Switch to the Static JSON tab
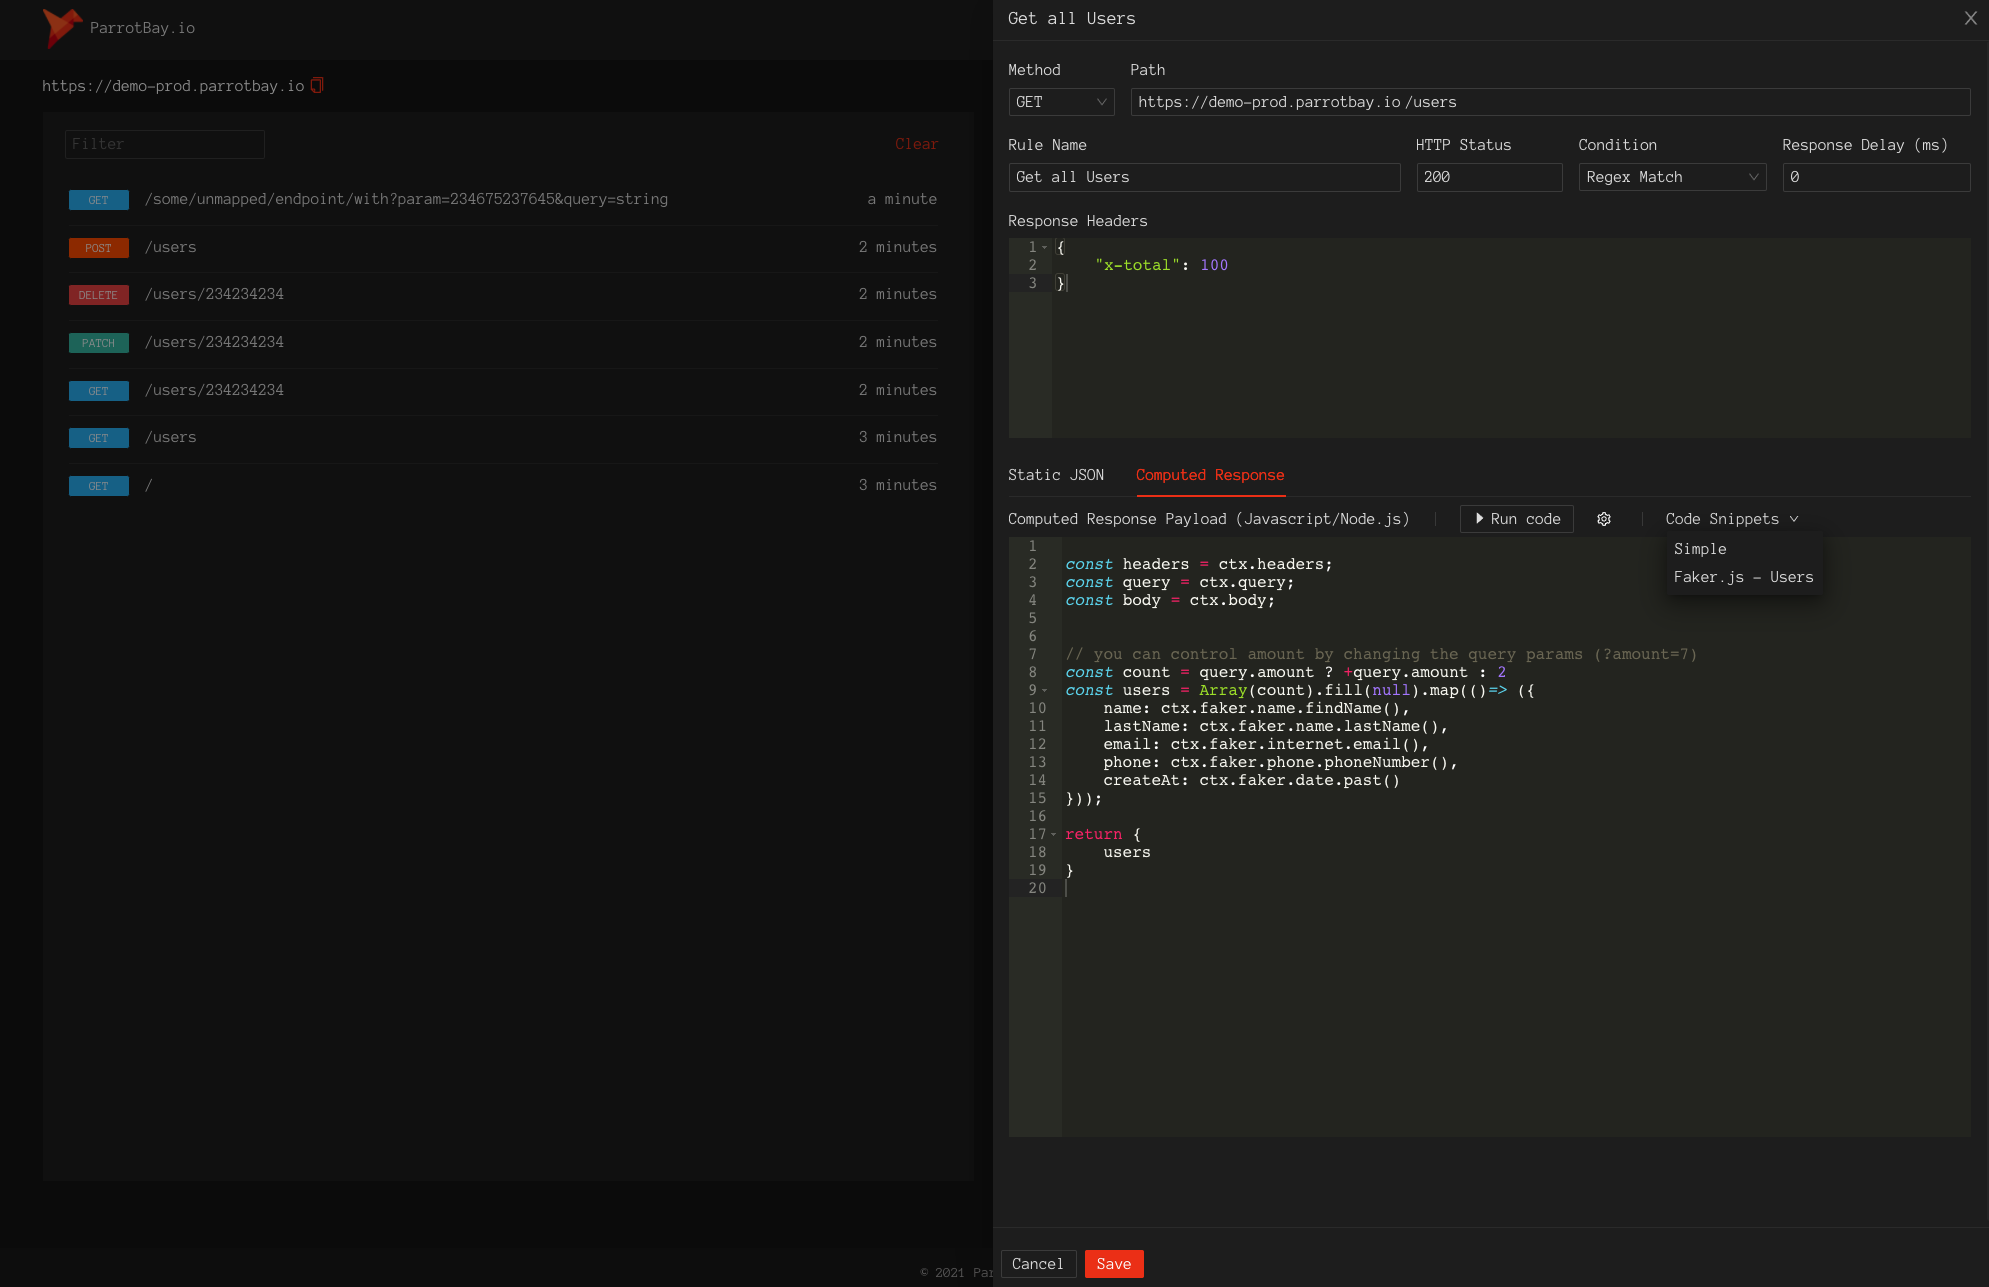1989x1287 pixels. (x=1056, y=475)
